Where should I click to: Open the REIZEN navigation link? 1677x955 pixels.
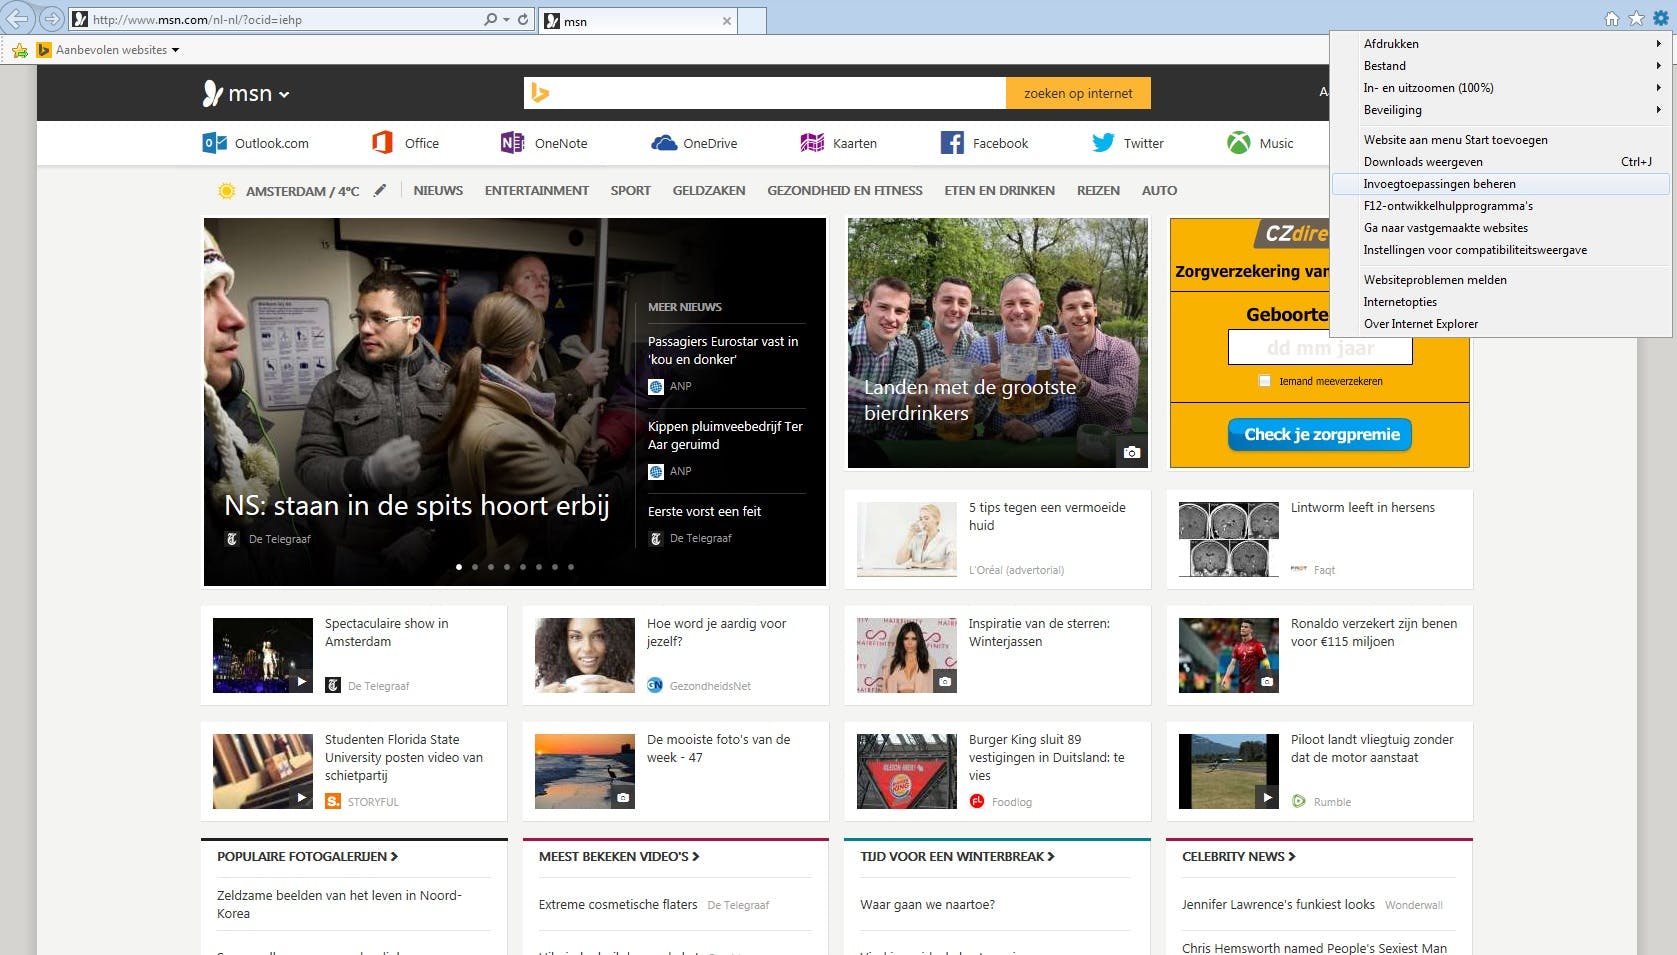click(1098, 190)
